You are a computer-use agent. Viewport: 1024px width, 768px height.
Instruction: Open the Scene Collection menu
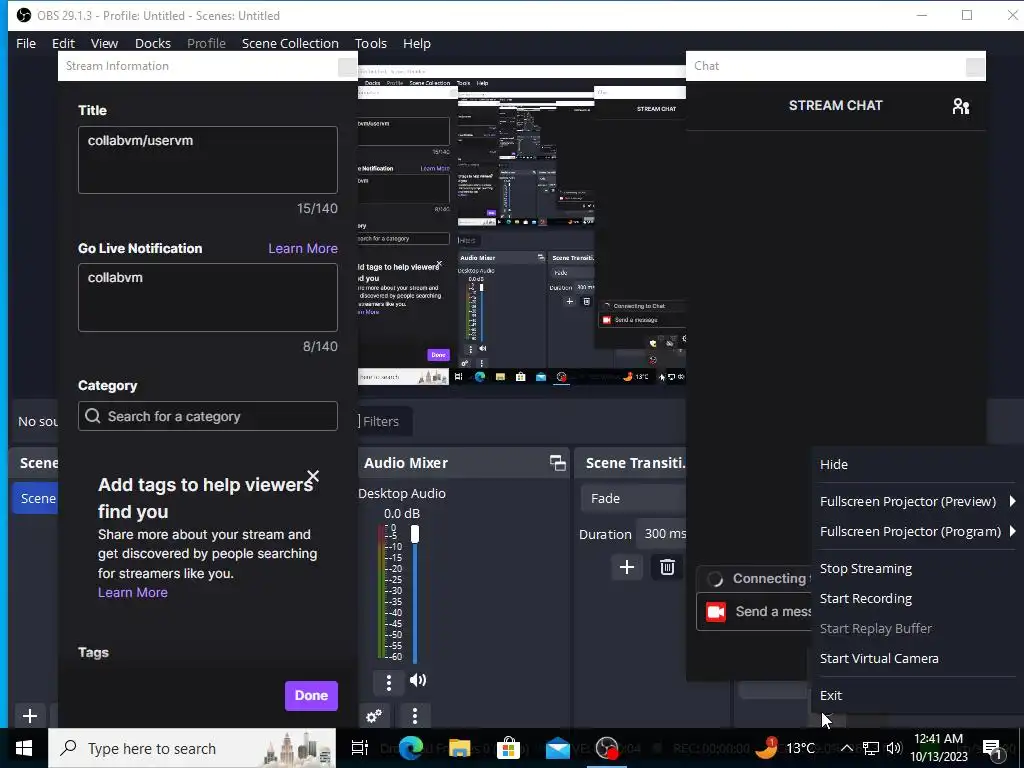290,43
